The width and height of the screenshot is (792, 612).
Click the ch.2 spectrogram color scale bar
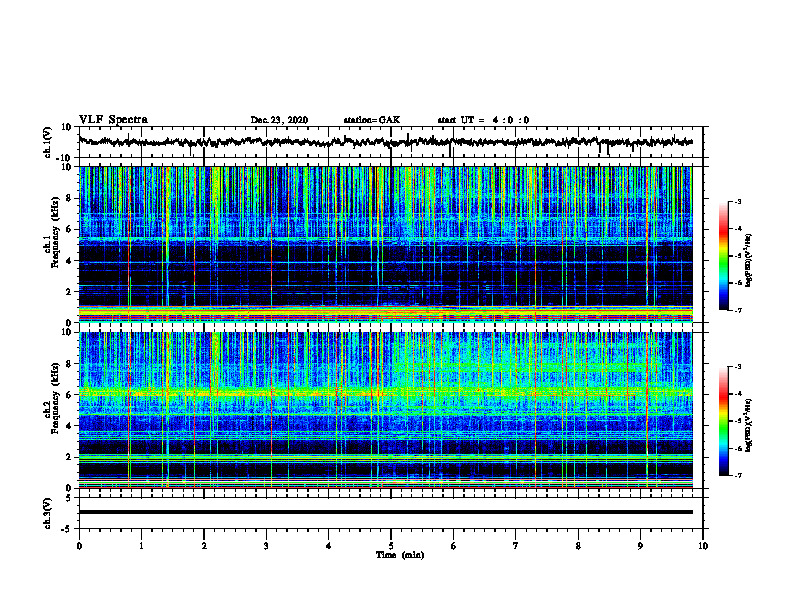tap(724, 421)
